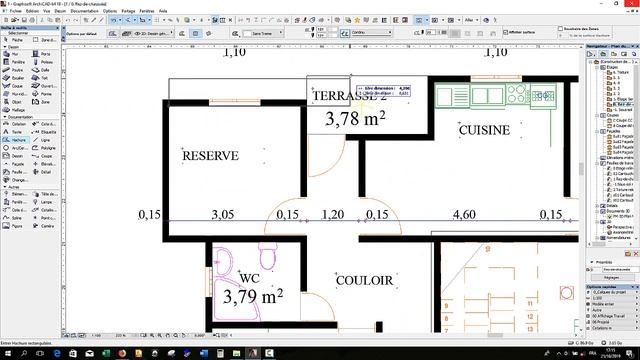Toggle the Soustraire des Zones checkbox
Viewport: 640px width, 360px height.
click(x=560, y=29)
